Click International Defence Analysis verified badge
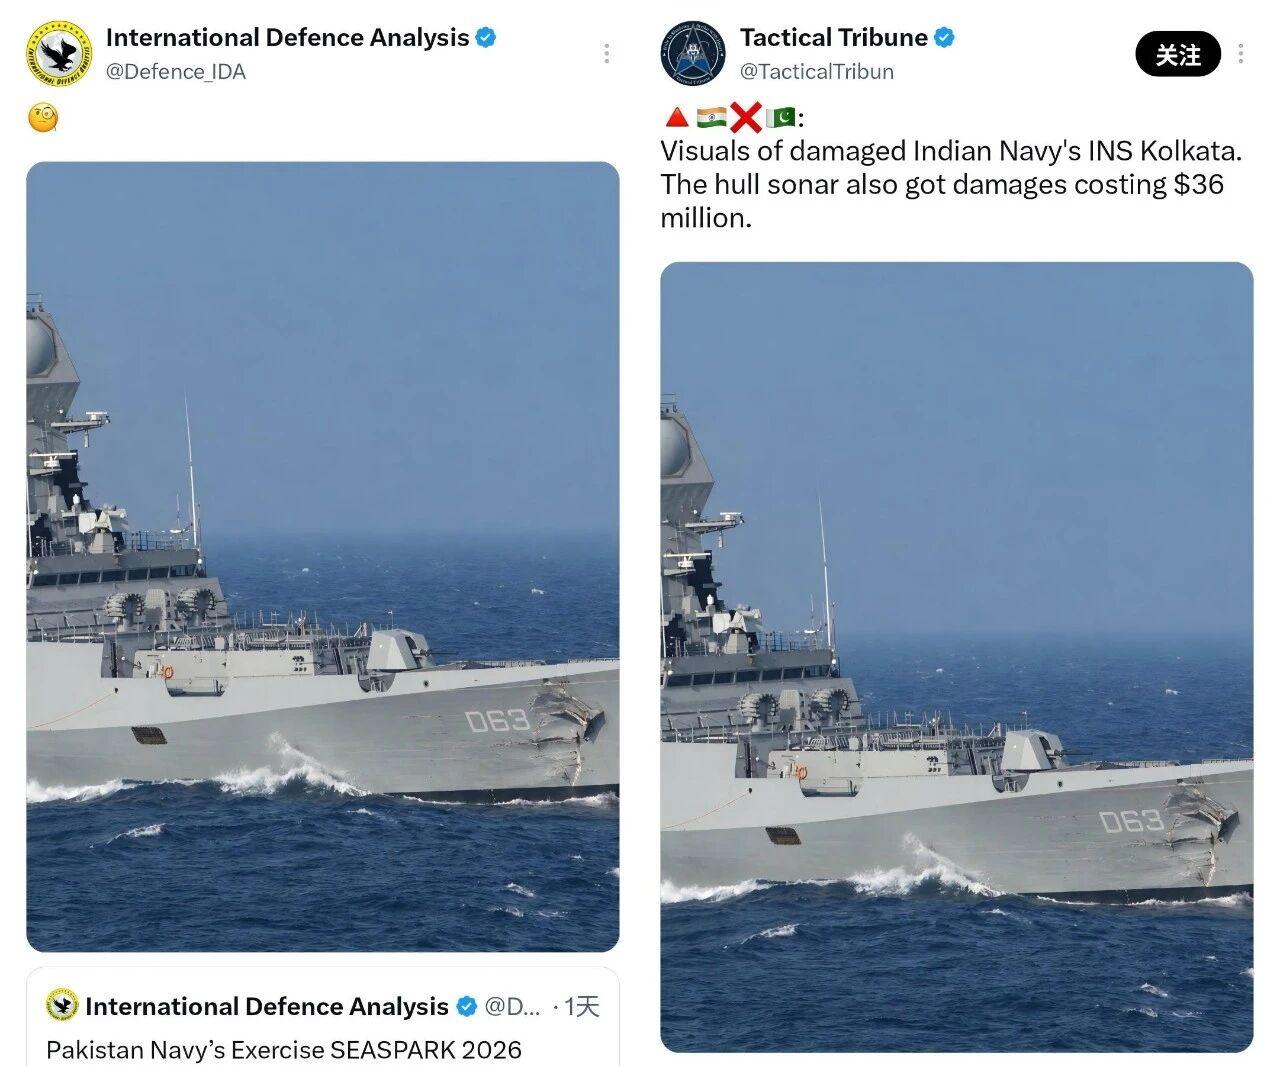1280x1066 pixels. tap(486, 38)
